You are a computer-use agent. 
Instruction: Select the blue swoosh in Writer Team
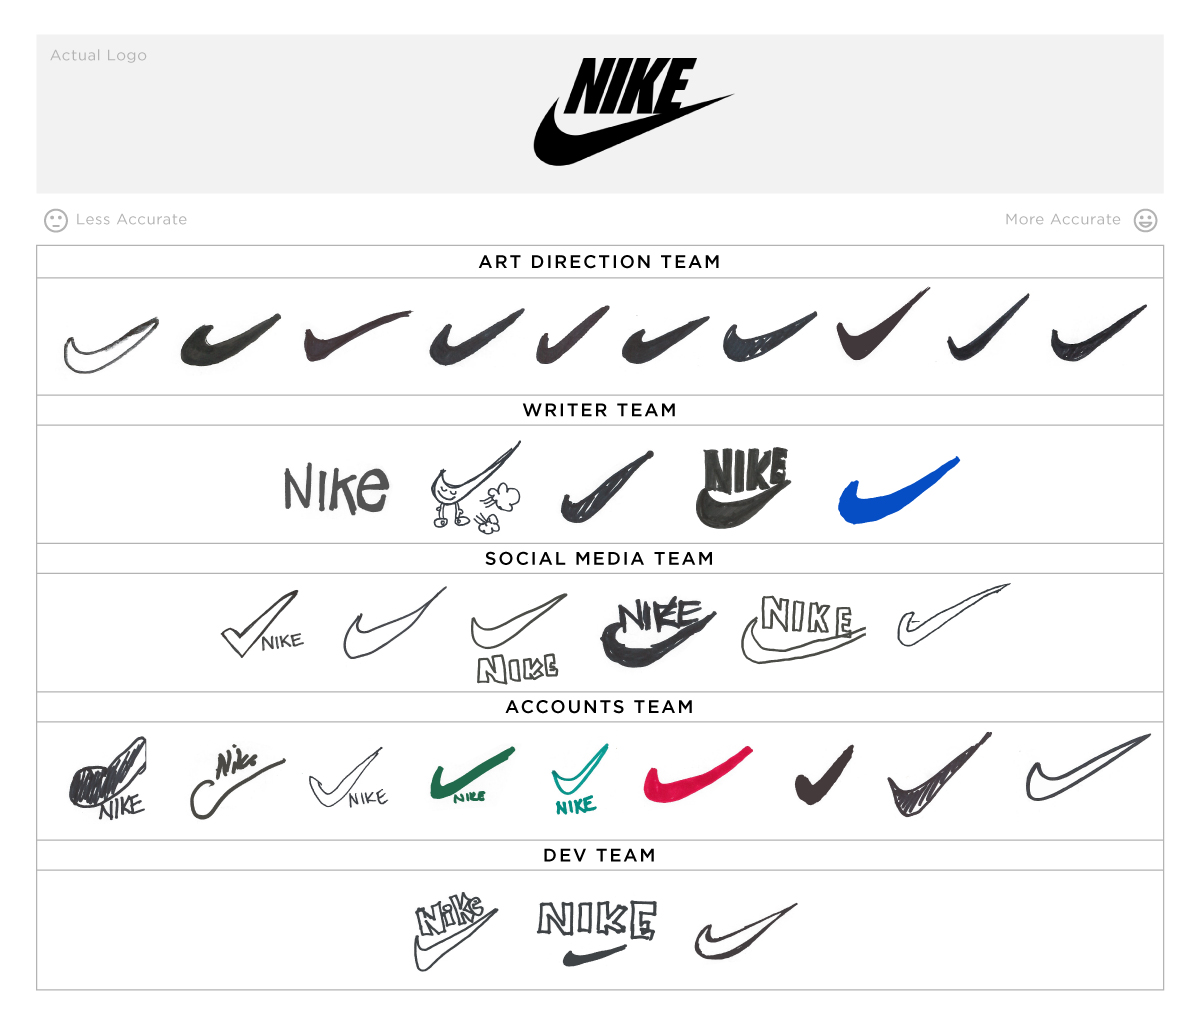pos(898,490)
